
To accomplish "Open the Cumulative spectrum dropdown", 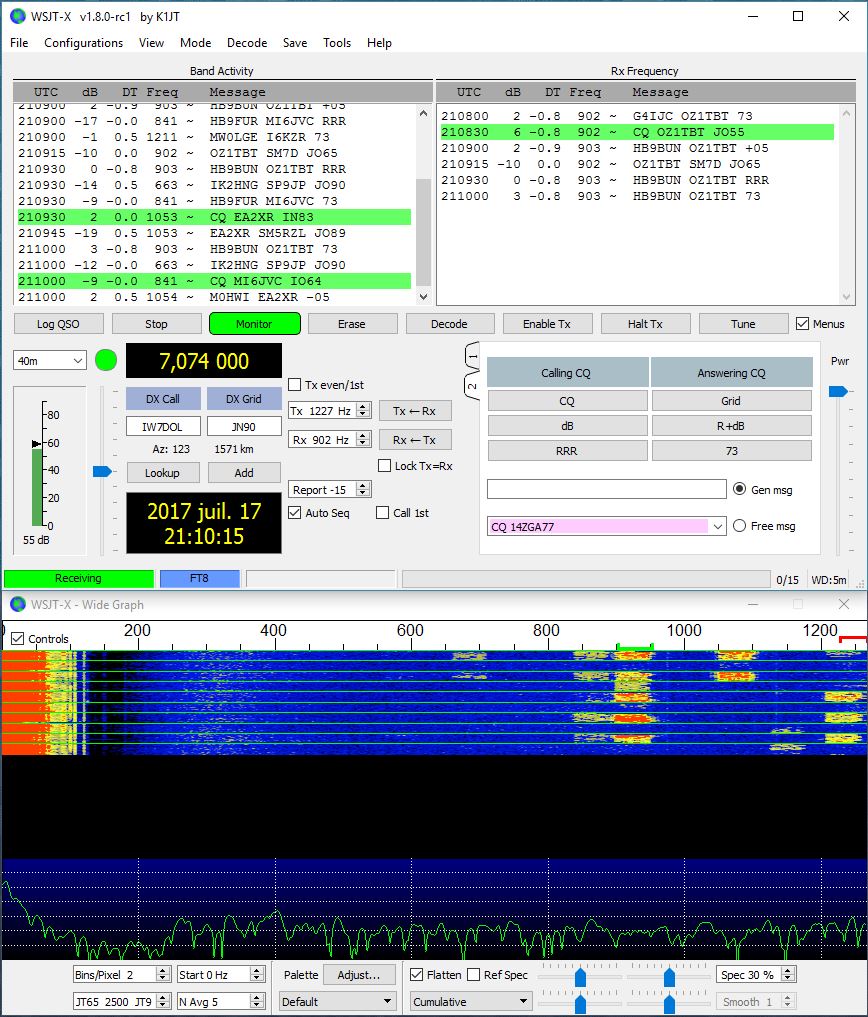I will pos(470,1001).
